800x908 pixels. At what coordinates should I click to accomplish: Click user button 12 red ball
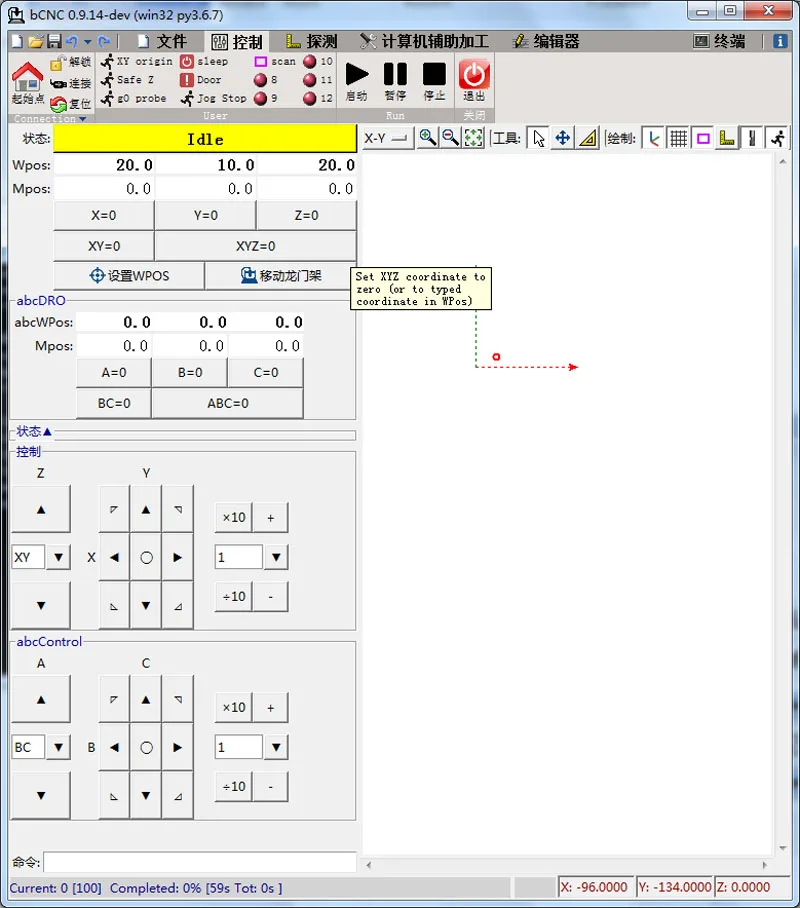(x=310, y=98)
